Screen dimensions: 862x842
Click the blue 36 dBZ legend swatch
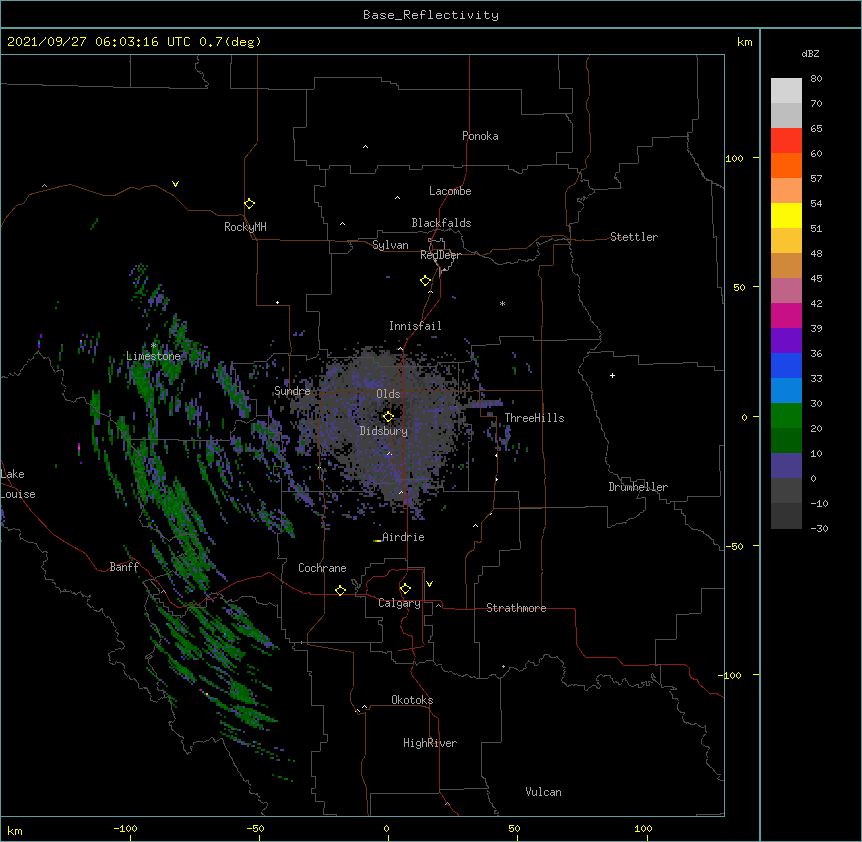click(786, 365)
